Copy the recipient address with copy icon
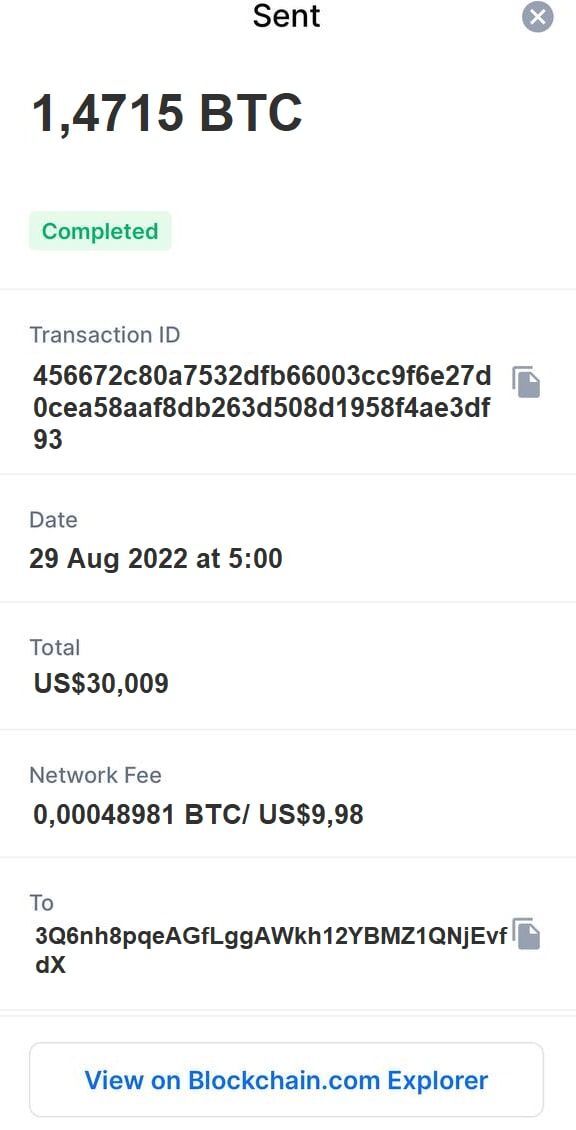Screen dimensions: 576x1130 pos(526,934)
